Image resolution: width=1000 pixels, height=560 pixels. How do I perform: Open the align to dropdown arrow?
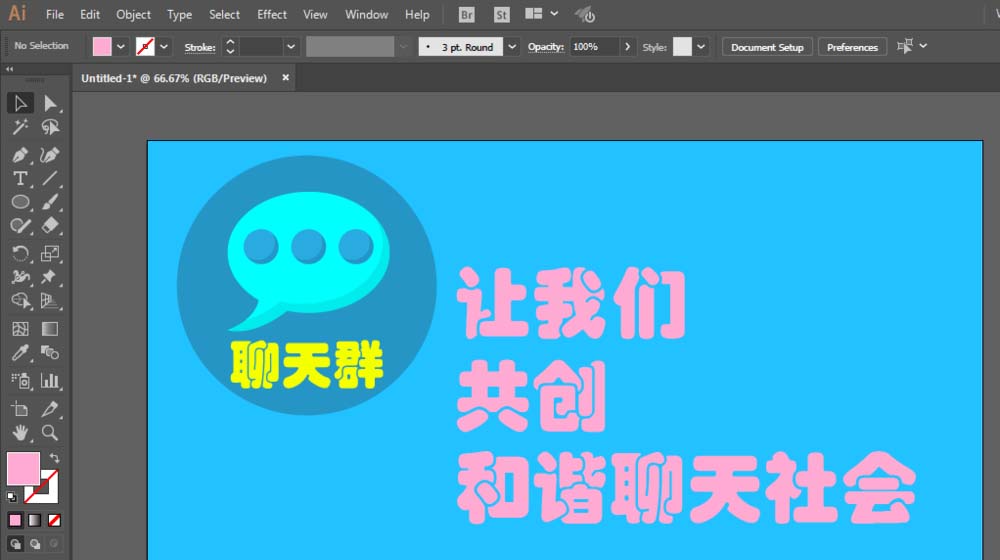tap(923, 46)
